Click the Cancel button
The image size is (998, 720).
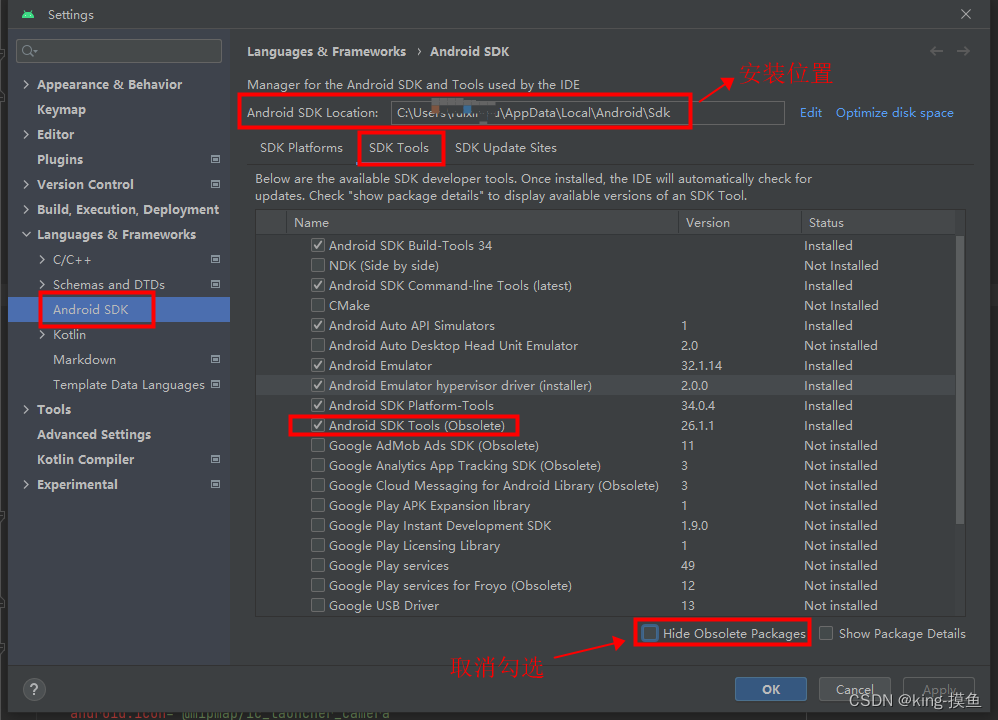tap(855, 689)
